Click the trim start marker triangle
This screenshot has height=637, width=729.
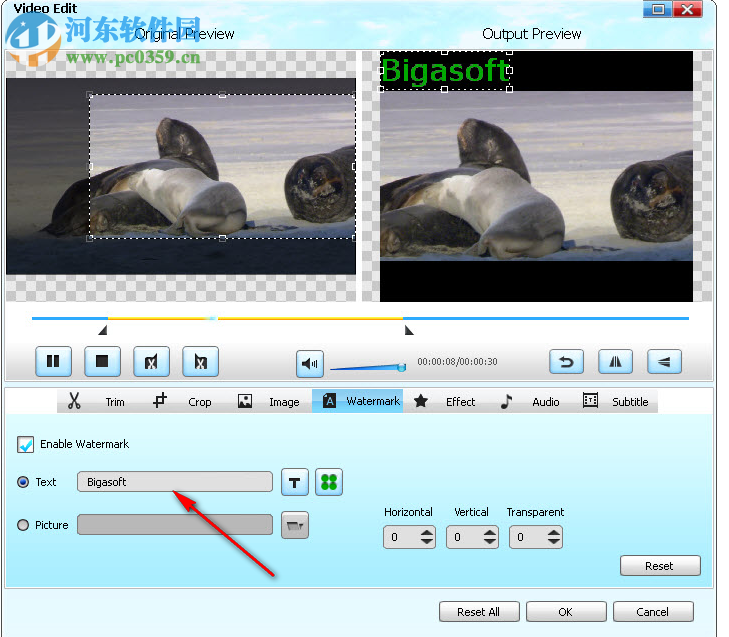click(103, 330)
